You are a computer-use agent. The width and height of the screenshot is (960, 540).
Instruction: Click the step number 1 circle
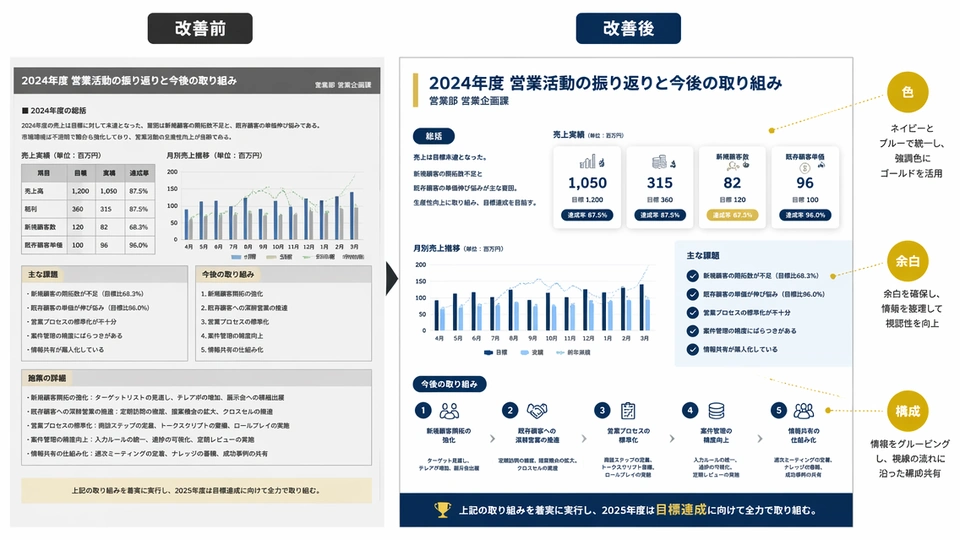tap(423, 410)
